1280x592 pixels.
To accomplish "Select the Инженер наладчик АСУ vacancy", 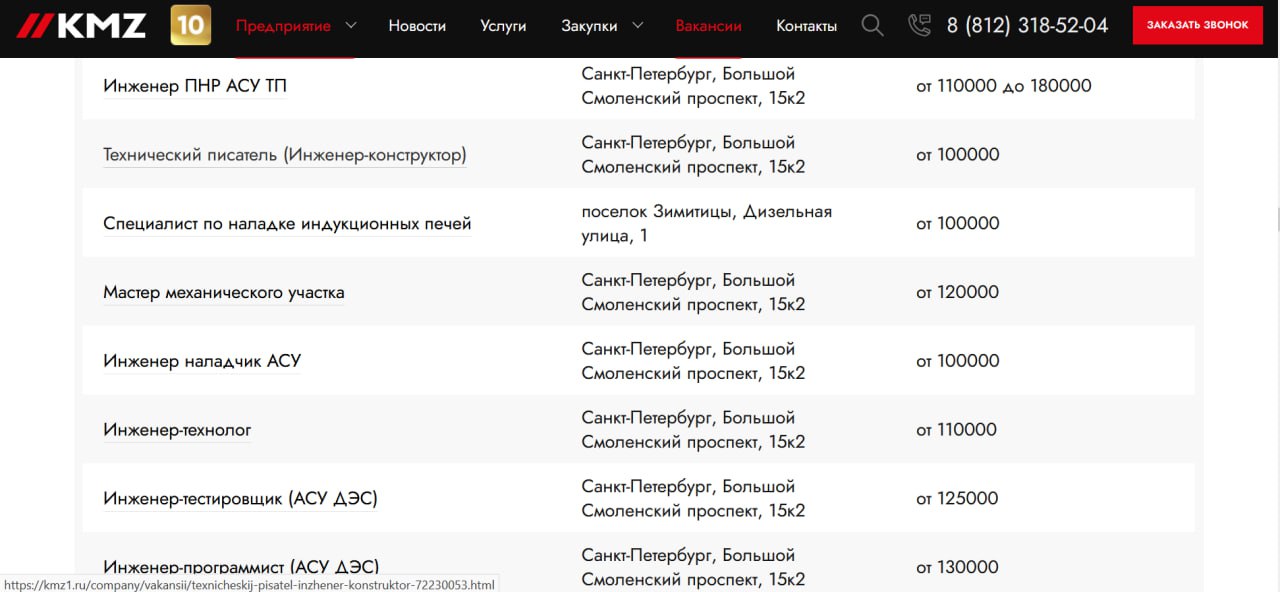I will 202,361.
